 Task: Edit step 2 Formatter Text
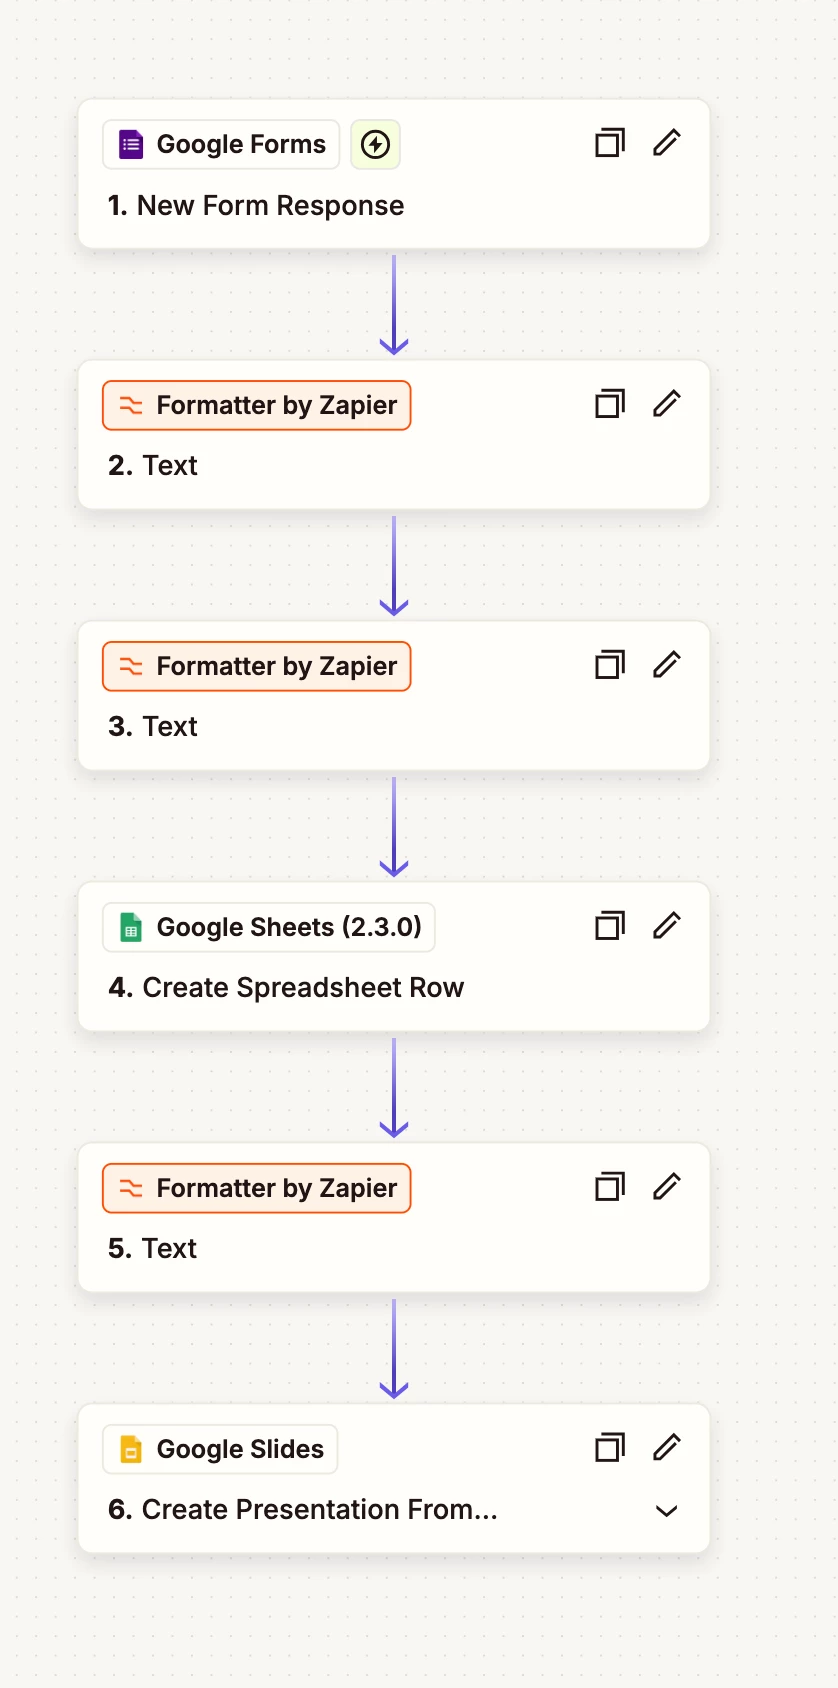(667, 404)
